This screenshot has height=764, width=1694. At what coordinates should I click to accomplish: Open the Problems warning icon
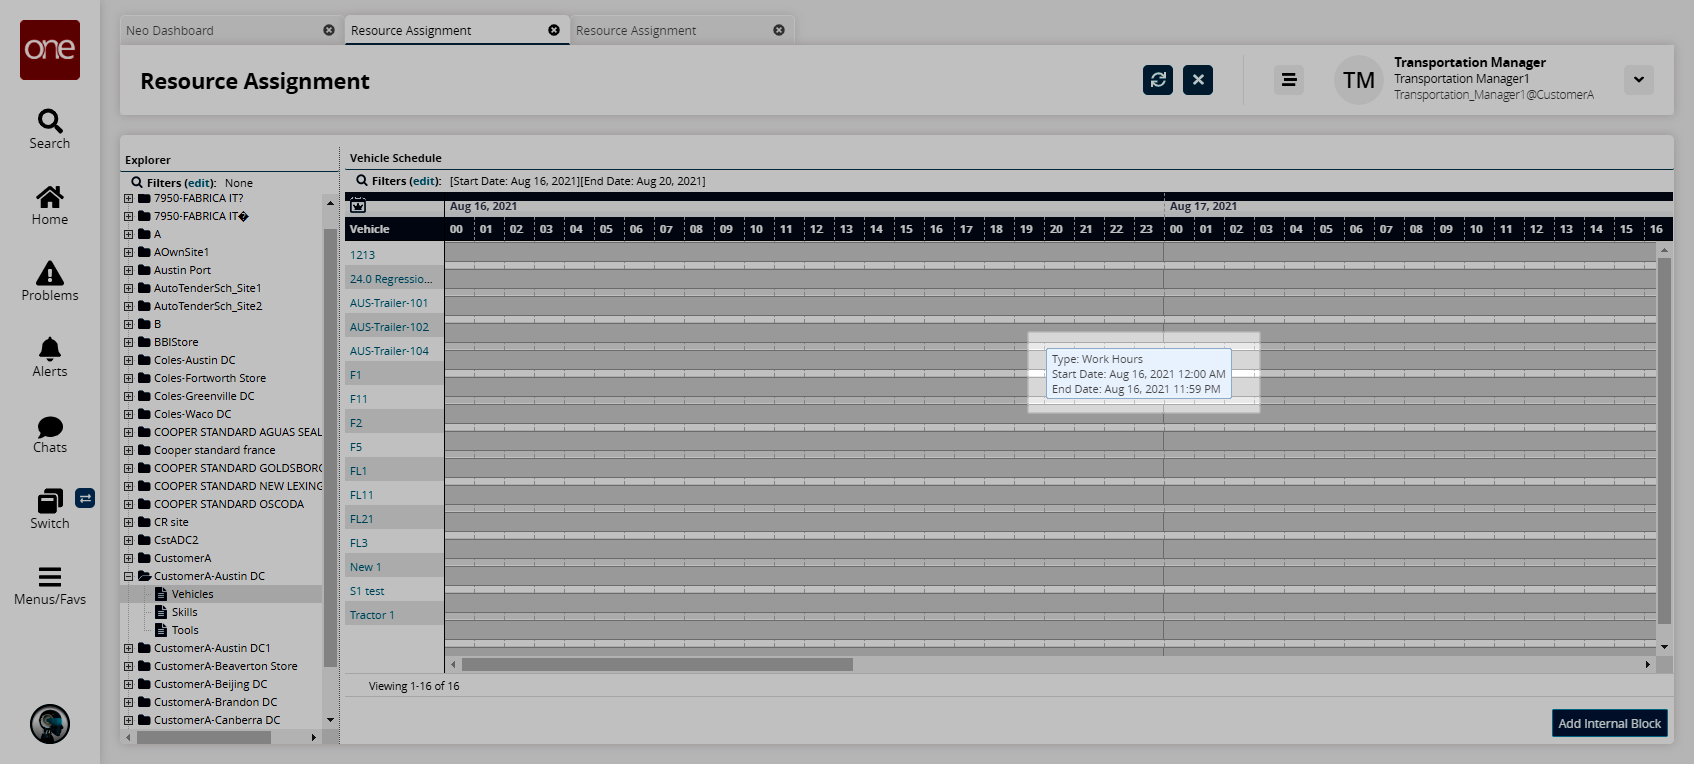pyautogui.click(x=50, y=273)
